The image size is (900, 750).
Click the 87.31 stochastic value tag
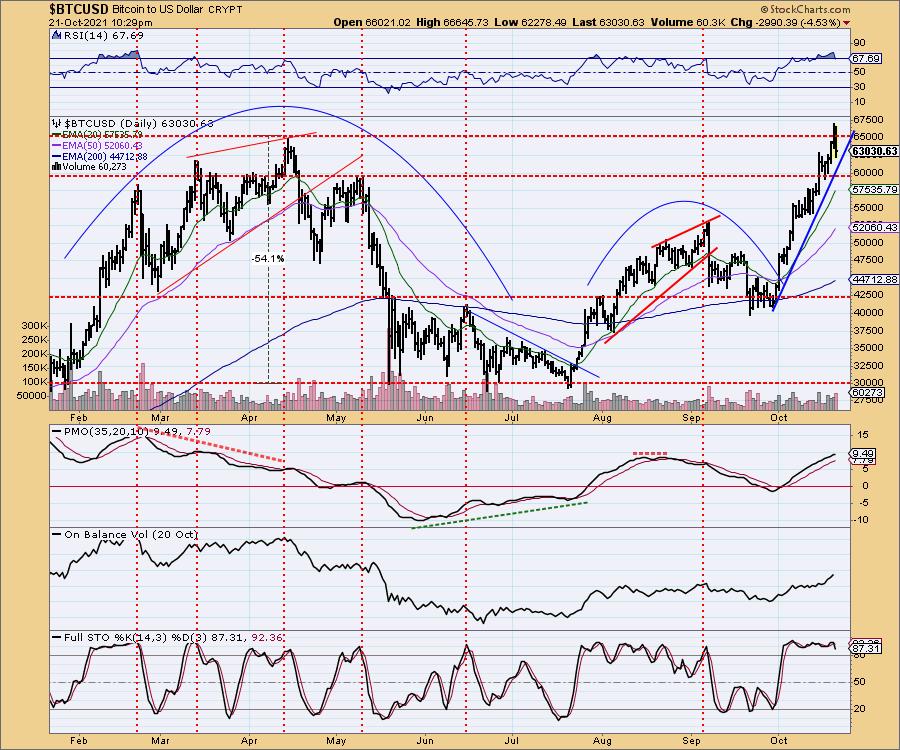click(866, 648)
